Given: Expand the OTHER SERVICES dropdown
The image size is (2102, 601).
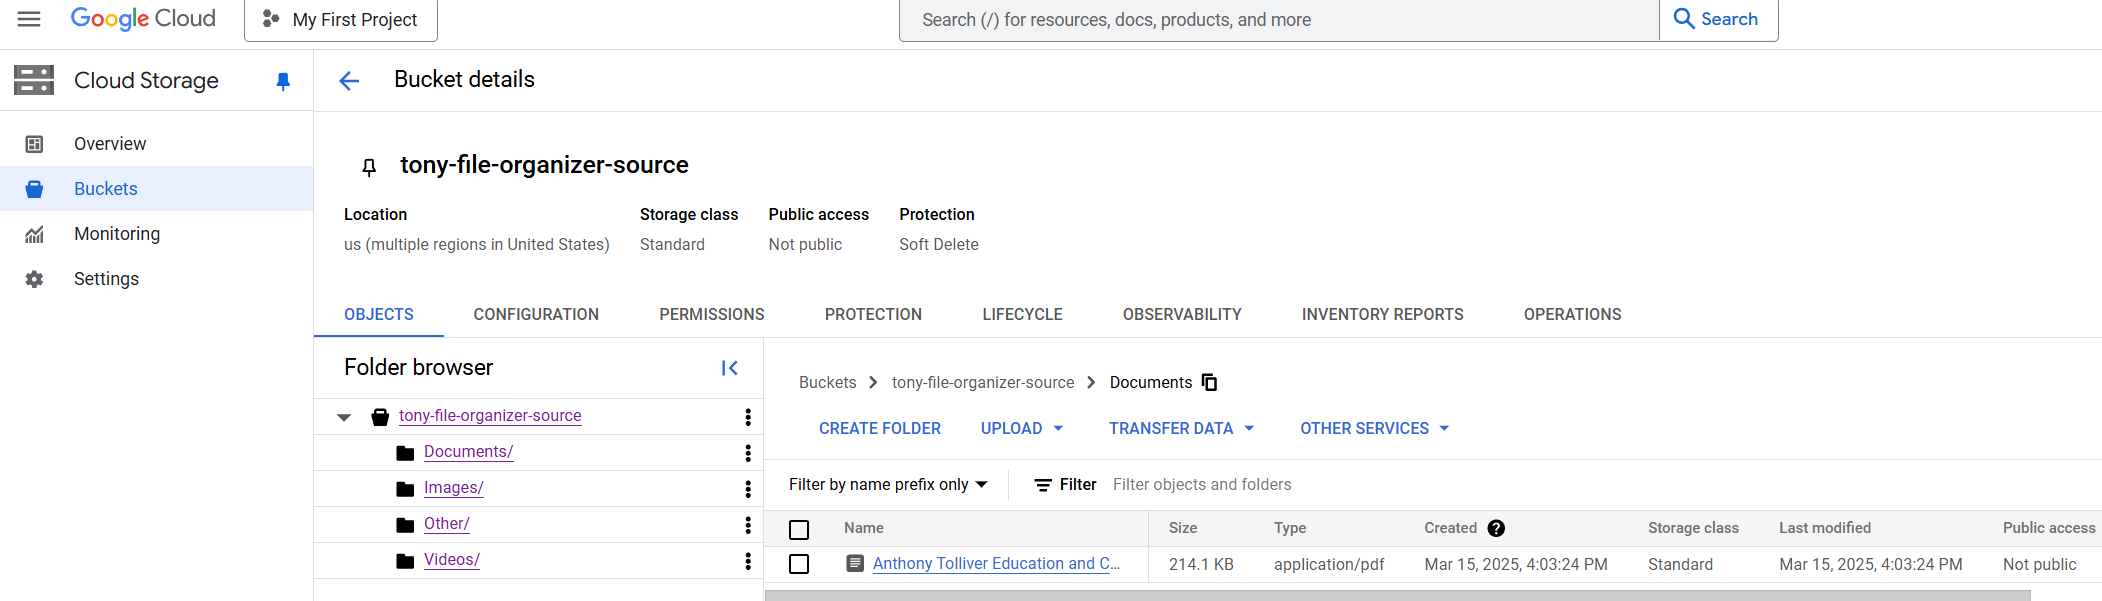Looking at the screenshot, I should pyautogui.click(x=1375, y=428).
